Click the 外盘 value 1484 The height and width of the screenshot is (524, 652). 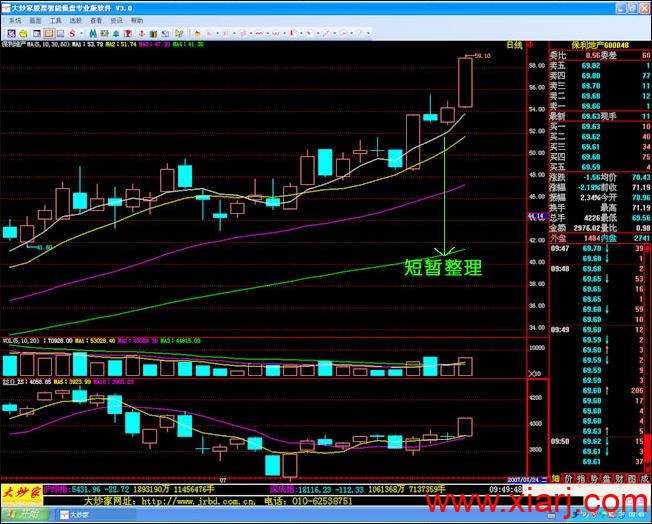592,238
